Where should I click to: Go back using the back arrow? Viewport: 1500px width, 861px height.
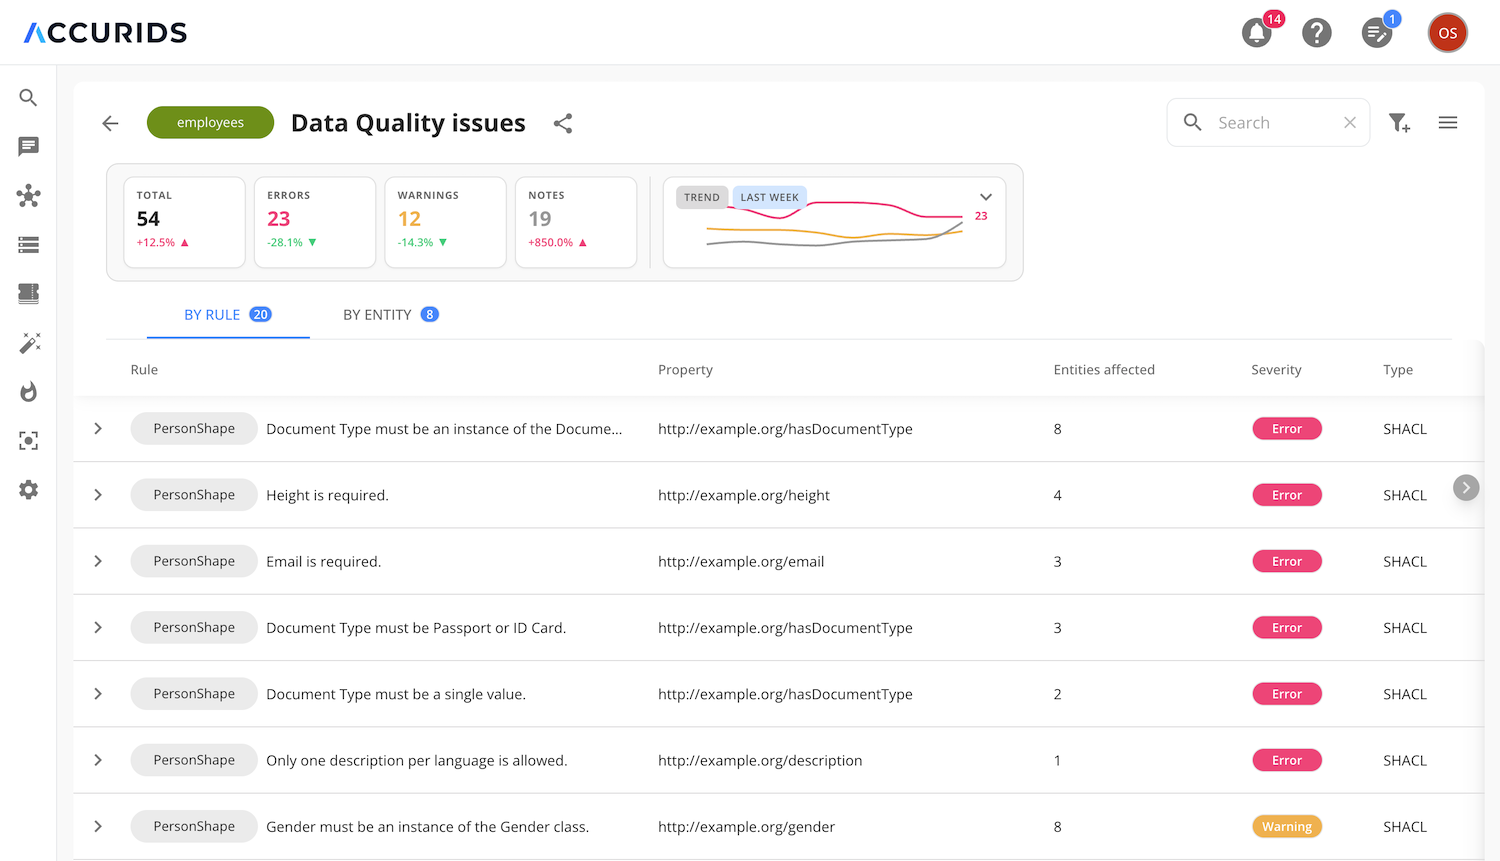tap(110, 122)
